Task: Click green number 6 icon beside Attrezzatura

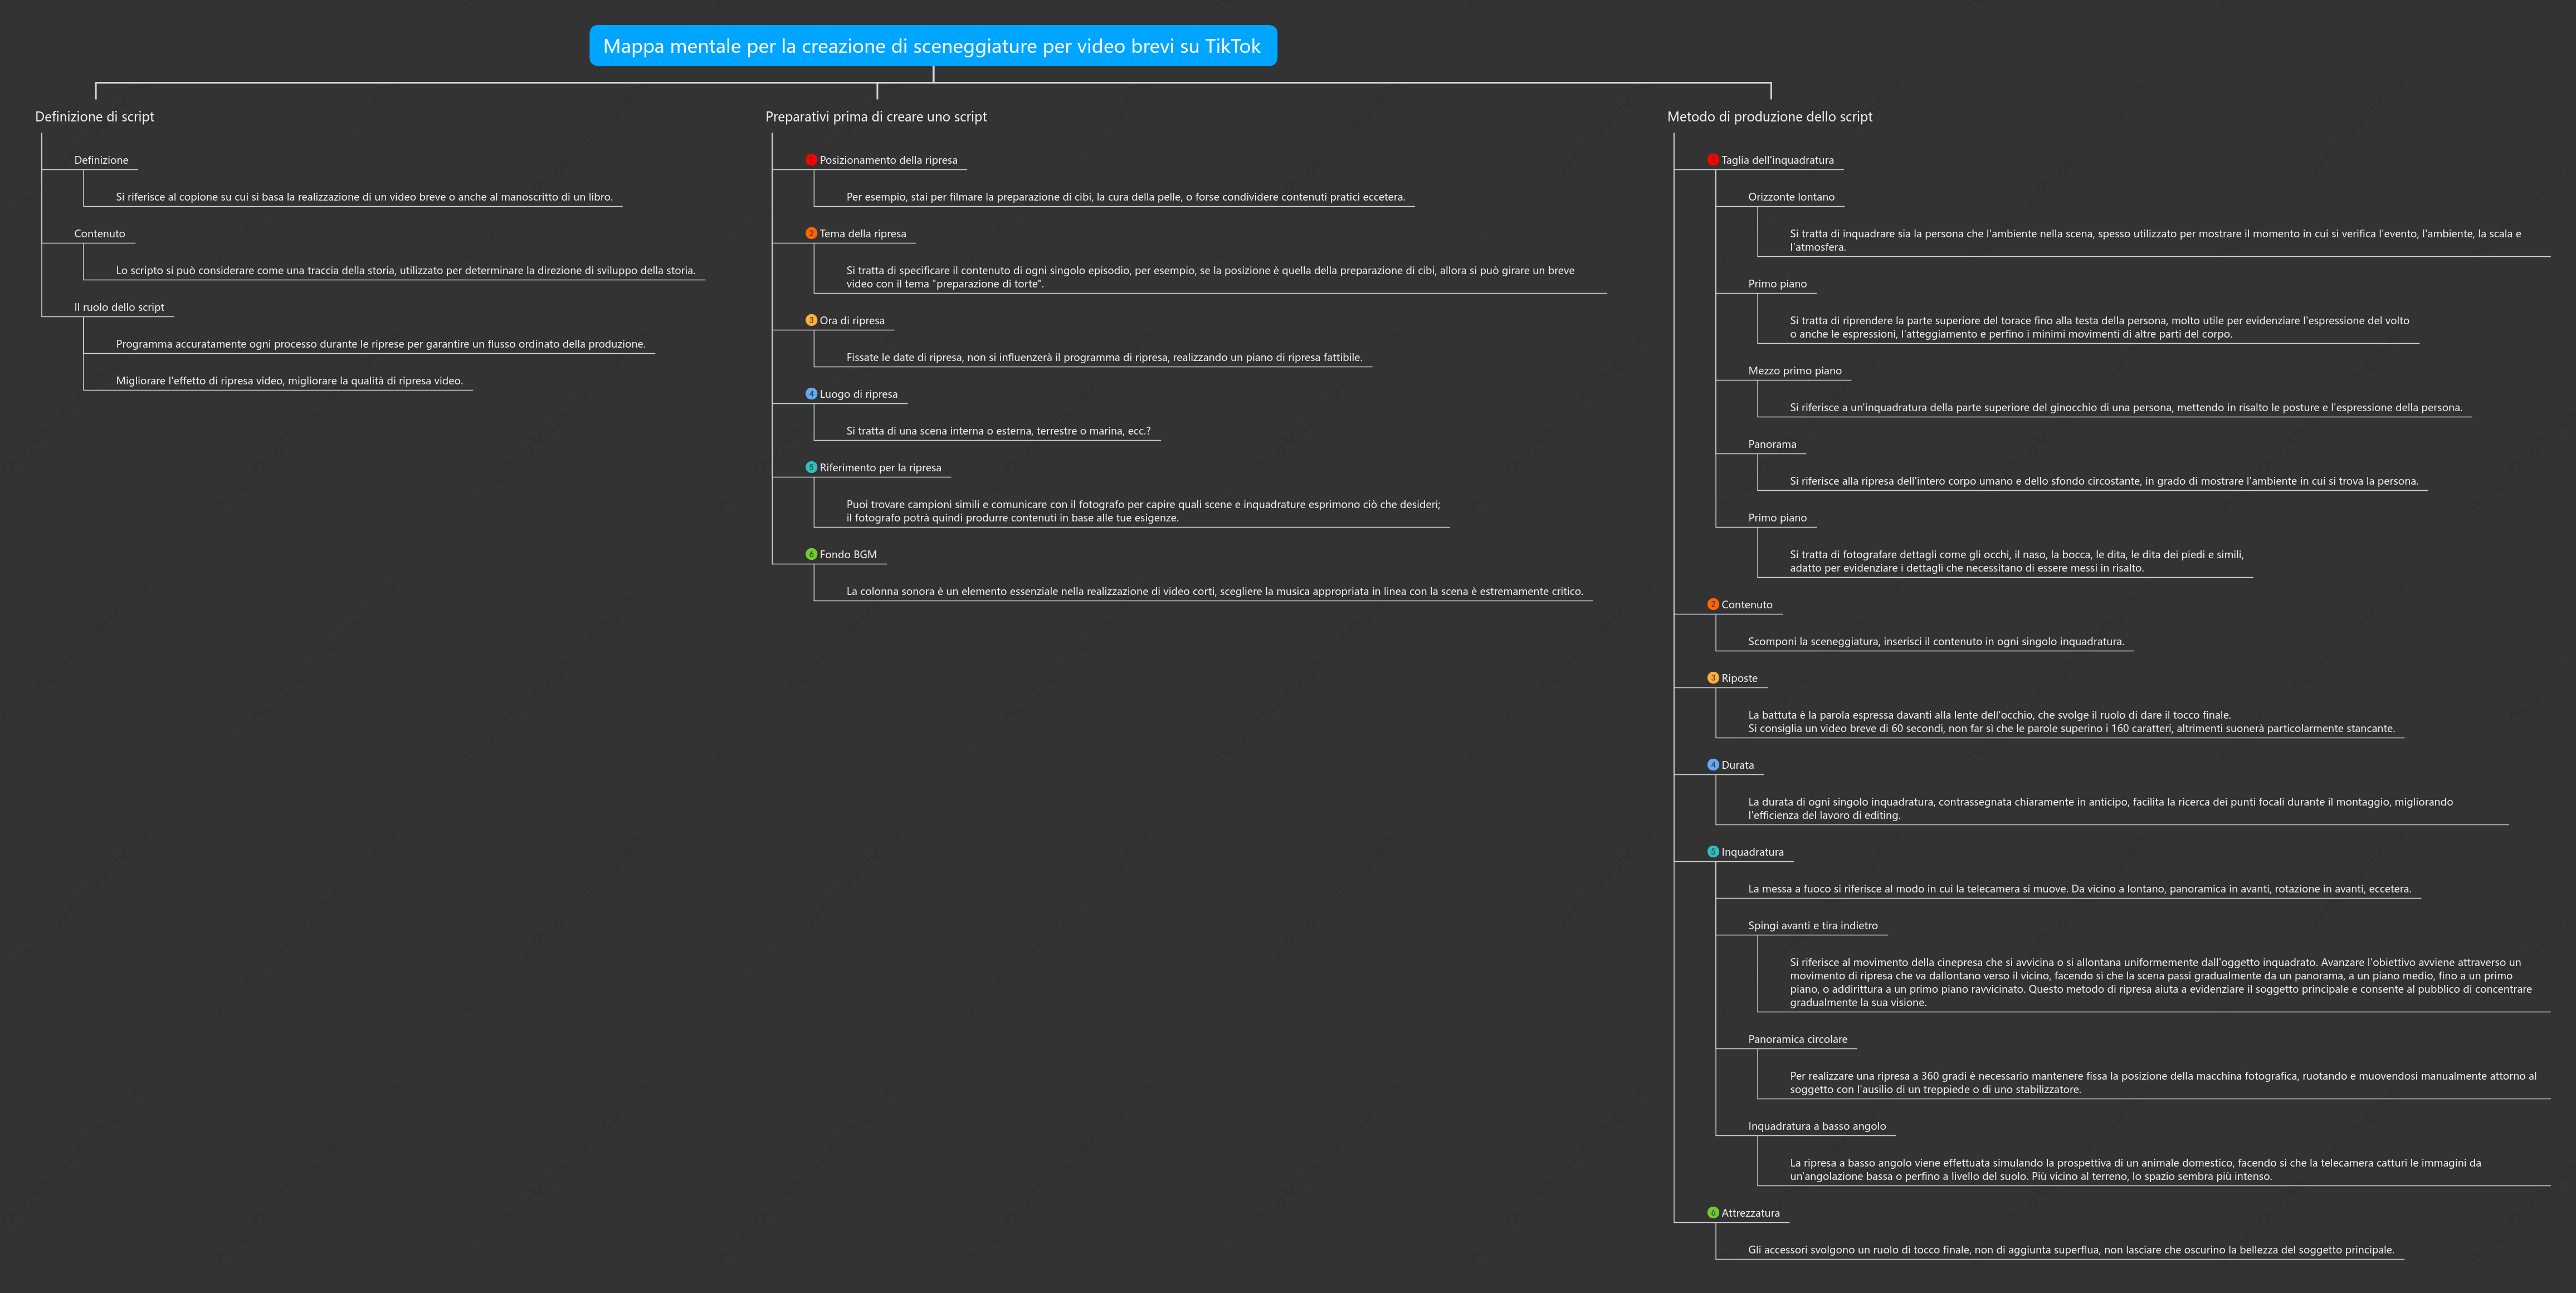Action: point(1713,1213)
